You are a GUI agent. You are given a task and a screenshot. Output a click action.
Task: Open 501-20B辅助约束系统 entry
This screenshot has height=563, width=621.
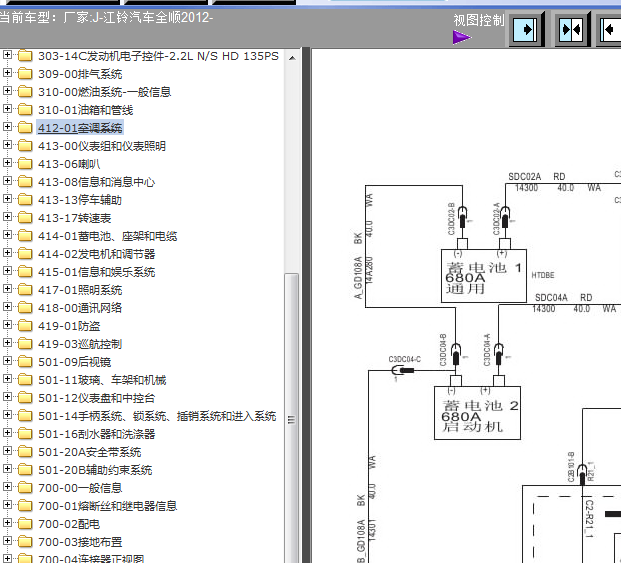pos(95,470)
